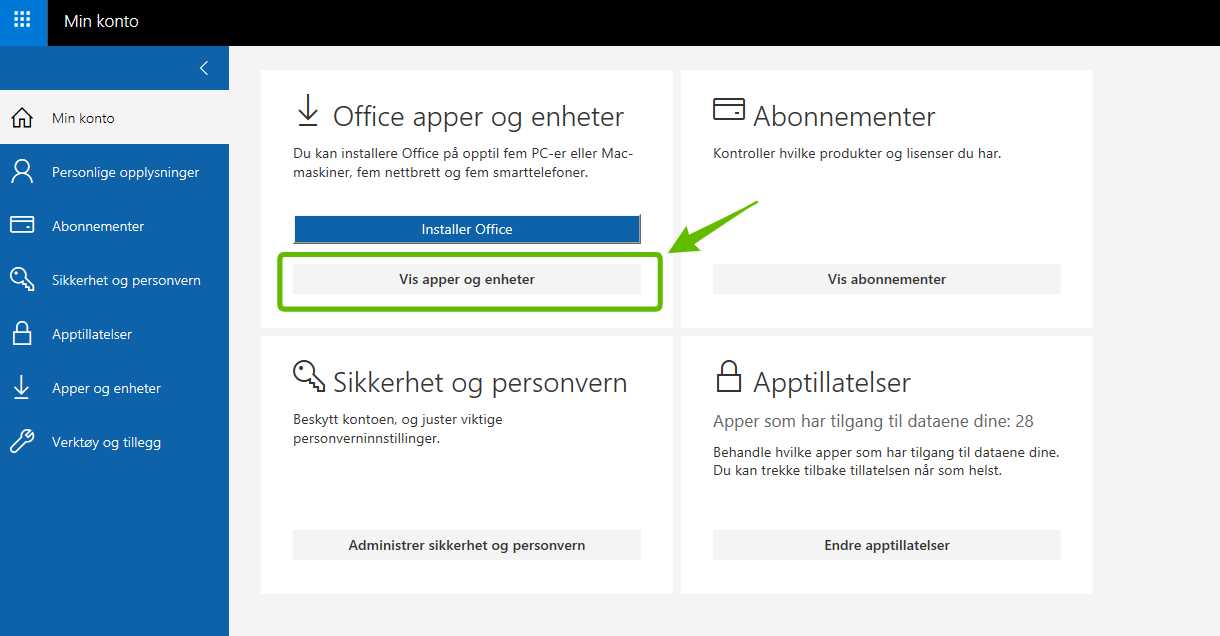Click the Installer Office button

[x=467, y=229]
